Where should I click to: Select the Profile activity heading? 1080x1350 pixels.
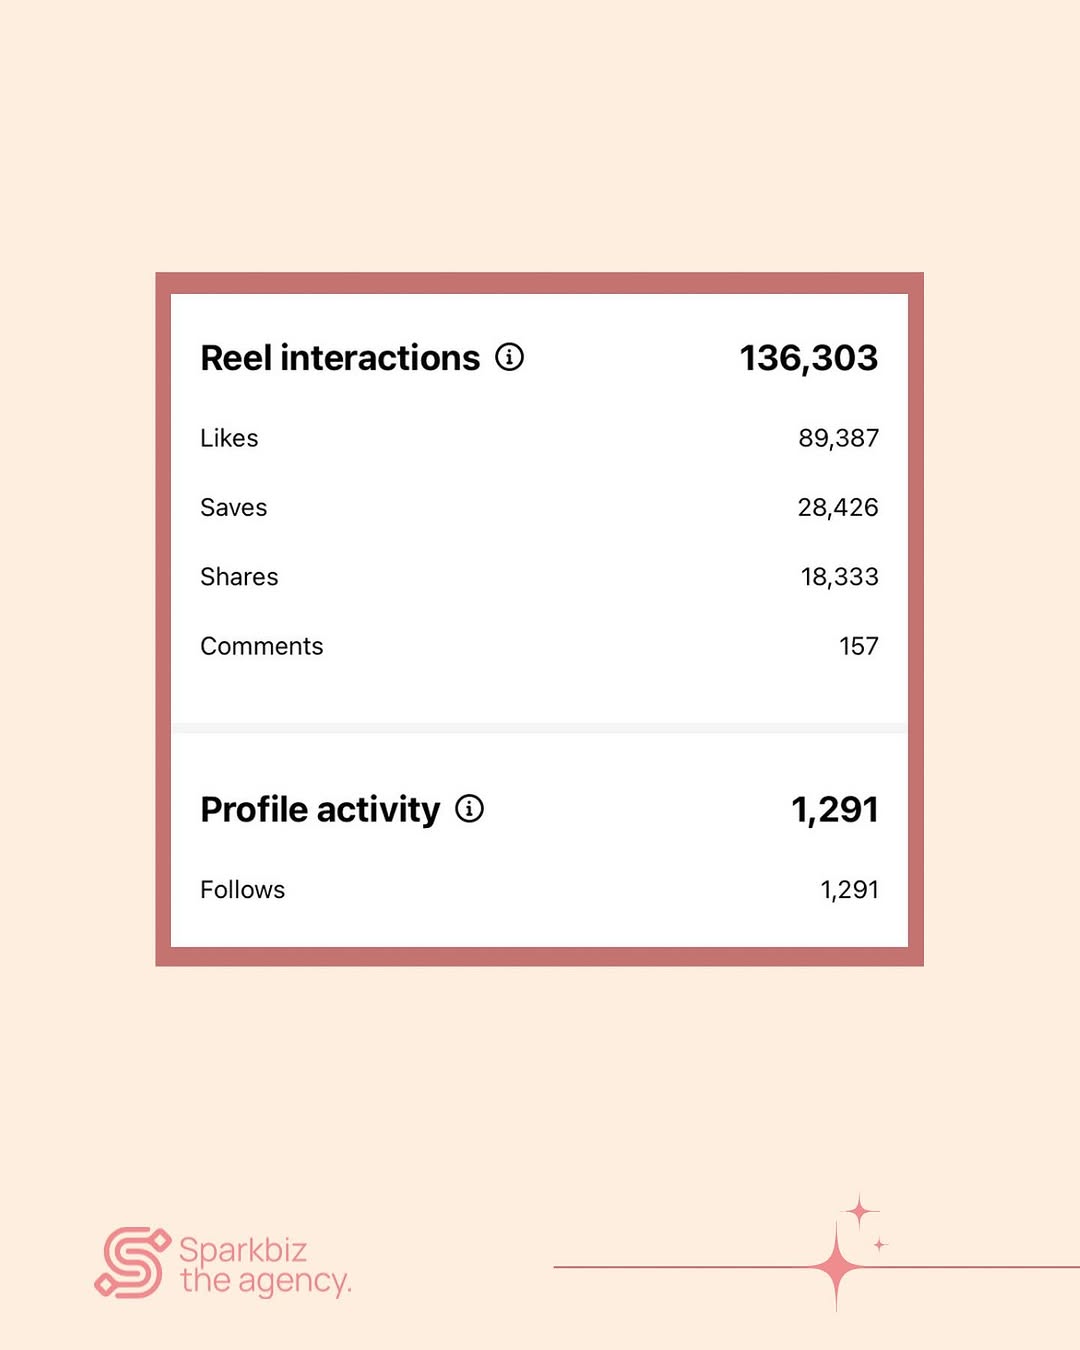320,809
